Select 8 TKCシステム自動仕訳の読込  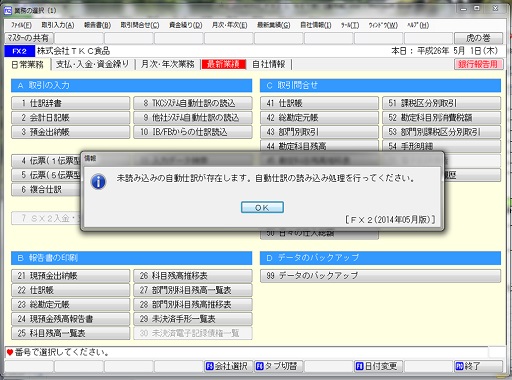click(x=193, y=103)
